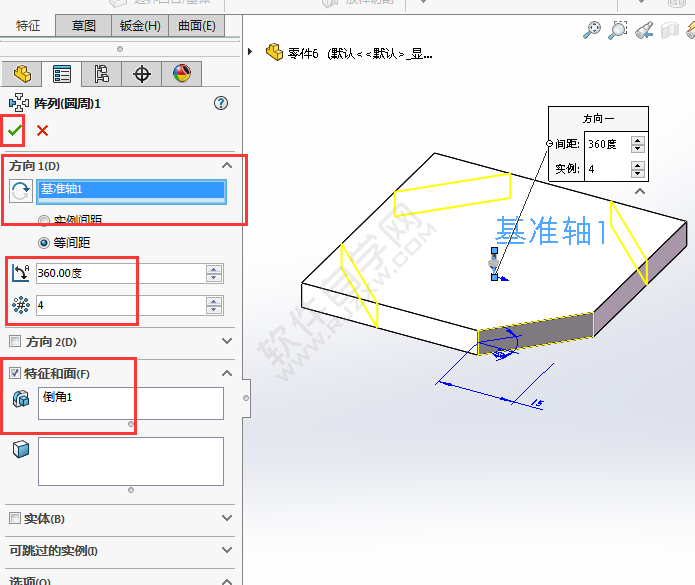Edit 实例 value 4 in callout
Image resolution: width=695 pixels, height=585 pixels.
(608, 169)
